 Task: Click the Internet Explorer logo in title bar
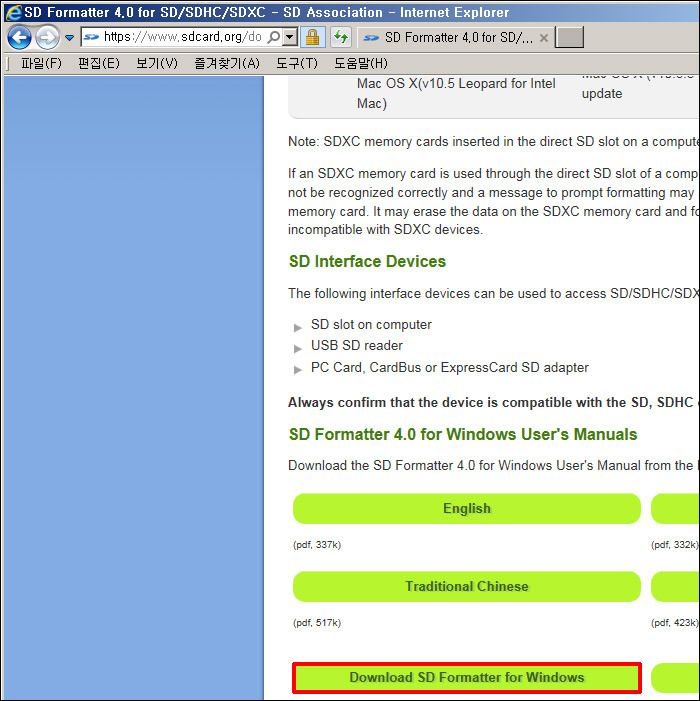tap(13, 12)
